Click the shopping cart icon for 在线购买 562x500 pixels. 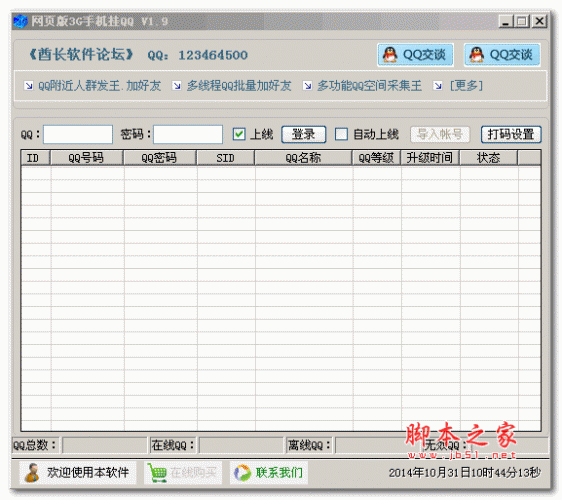pos(157,473)
